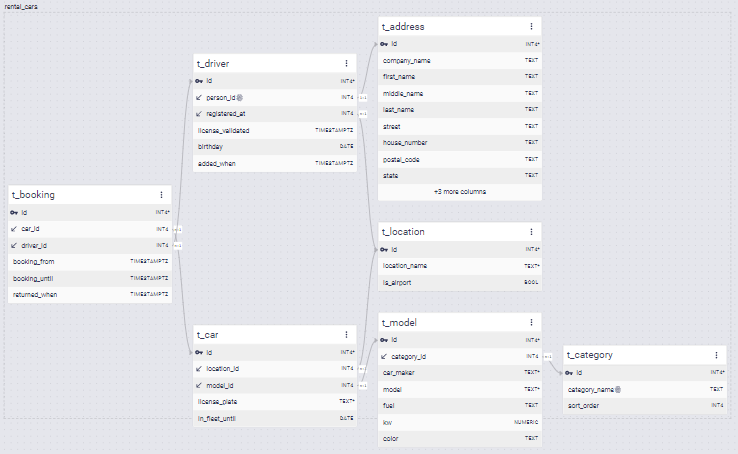Select the rental_cars schema label
The width and height of the screenshot is (738, 454).
pos(24,7)
